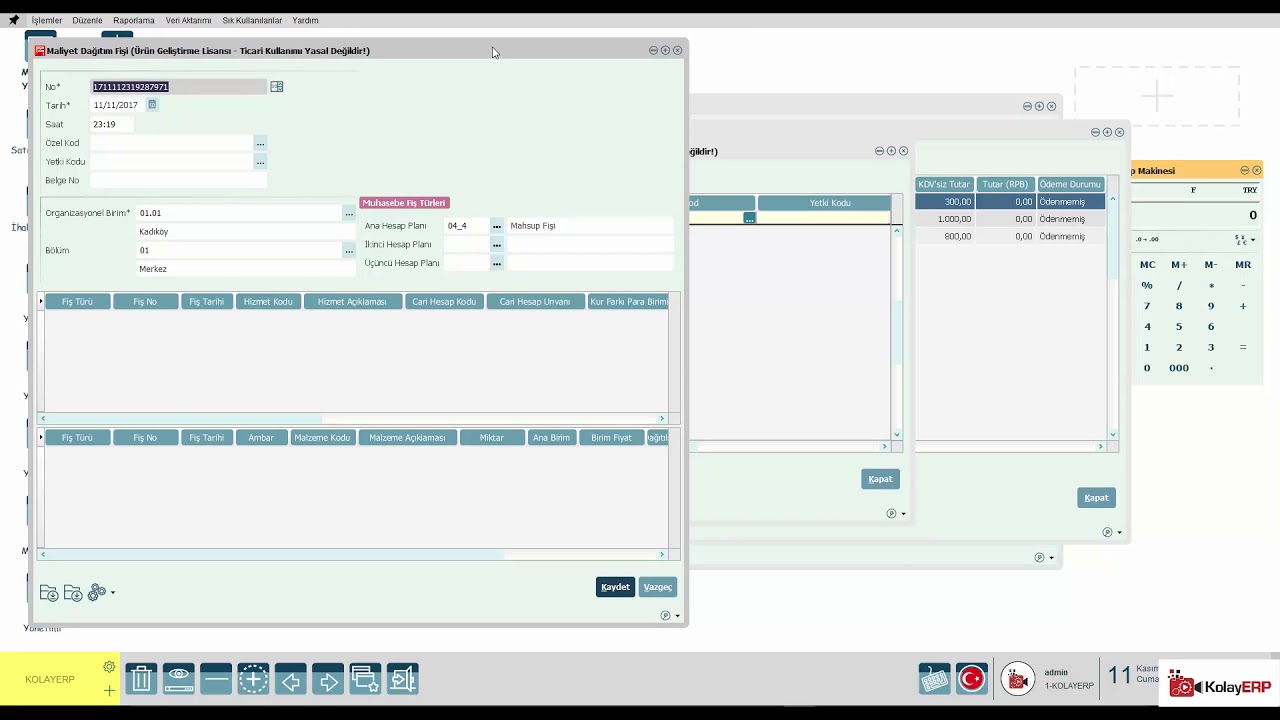This screenshot has height=720, width=1280.
Task: Click the eye preview icon in bottom toolbar
Action: click(179, 680)
